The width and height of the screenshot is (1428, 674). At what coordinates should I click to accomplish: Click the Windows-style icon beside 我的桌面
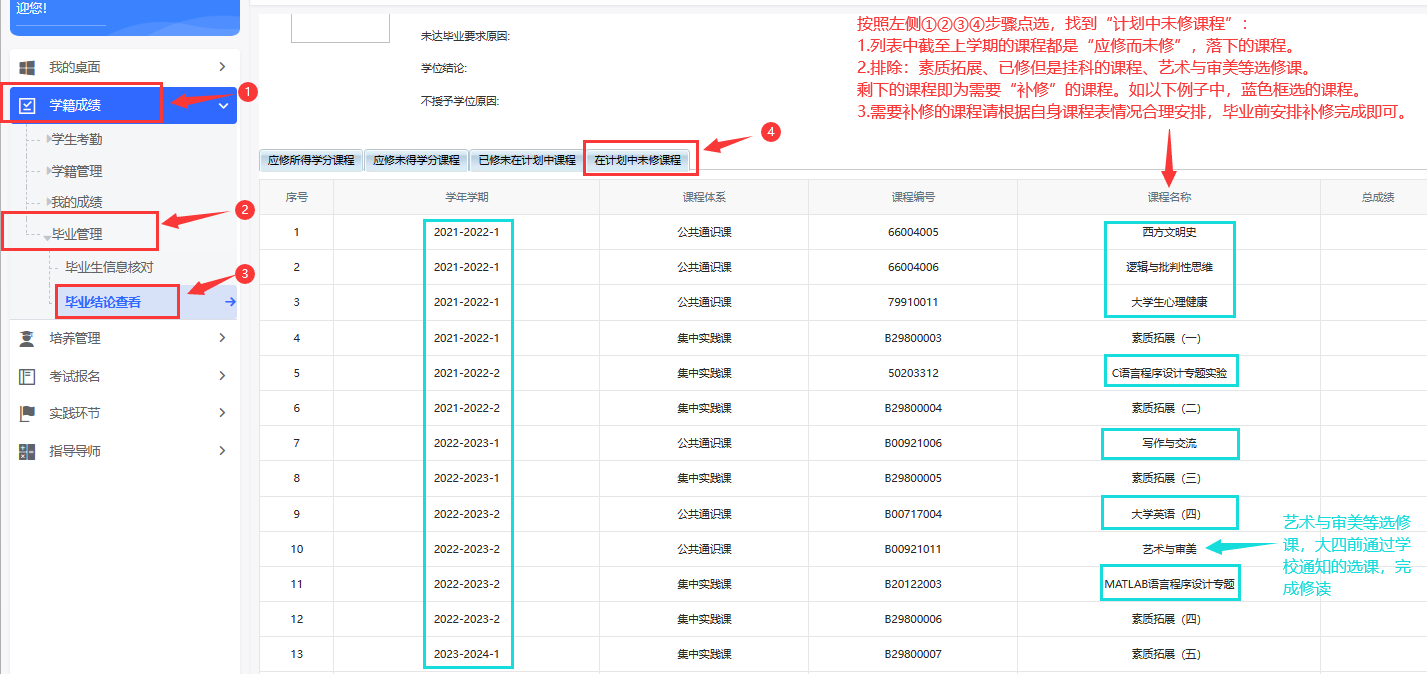click(x=27, y=67)
